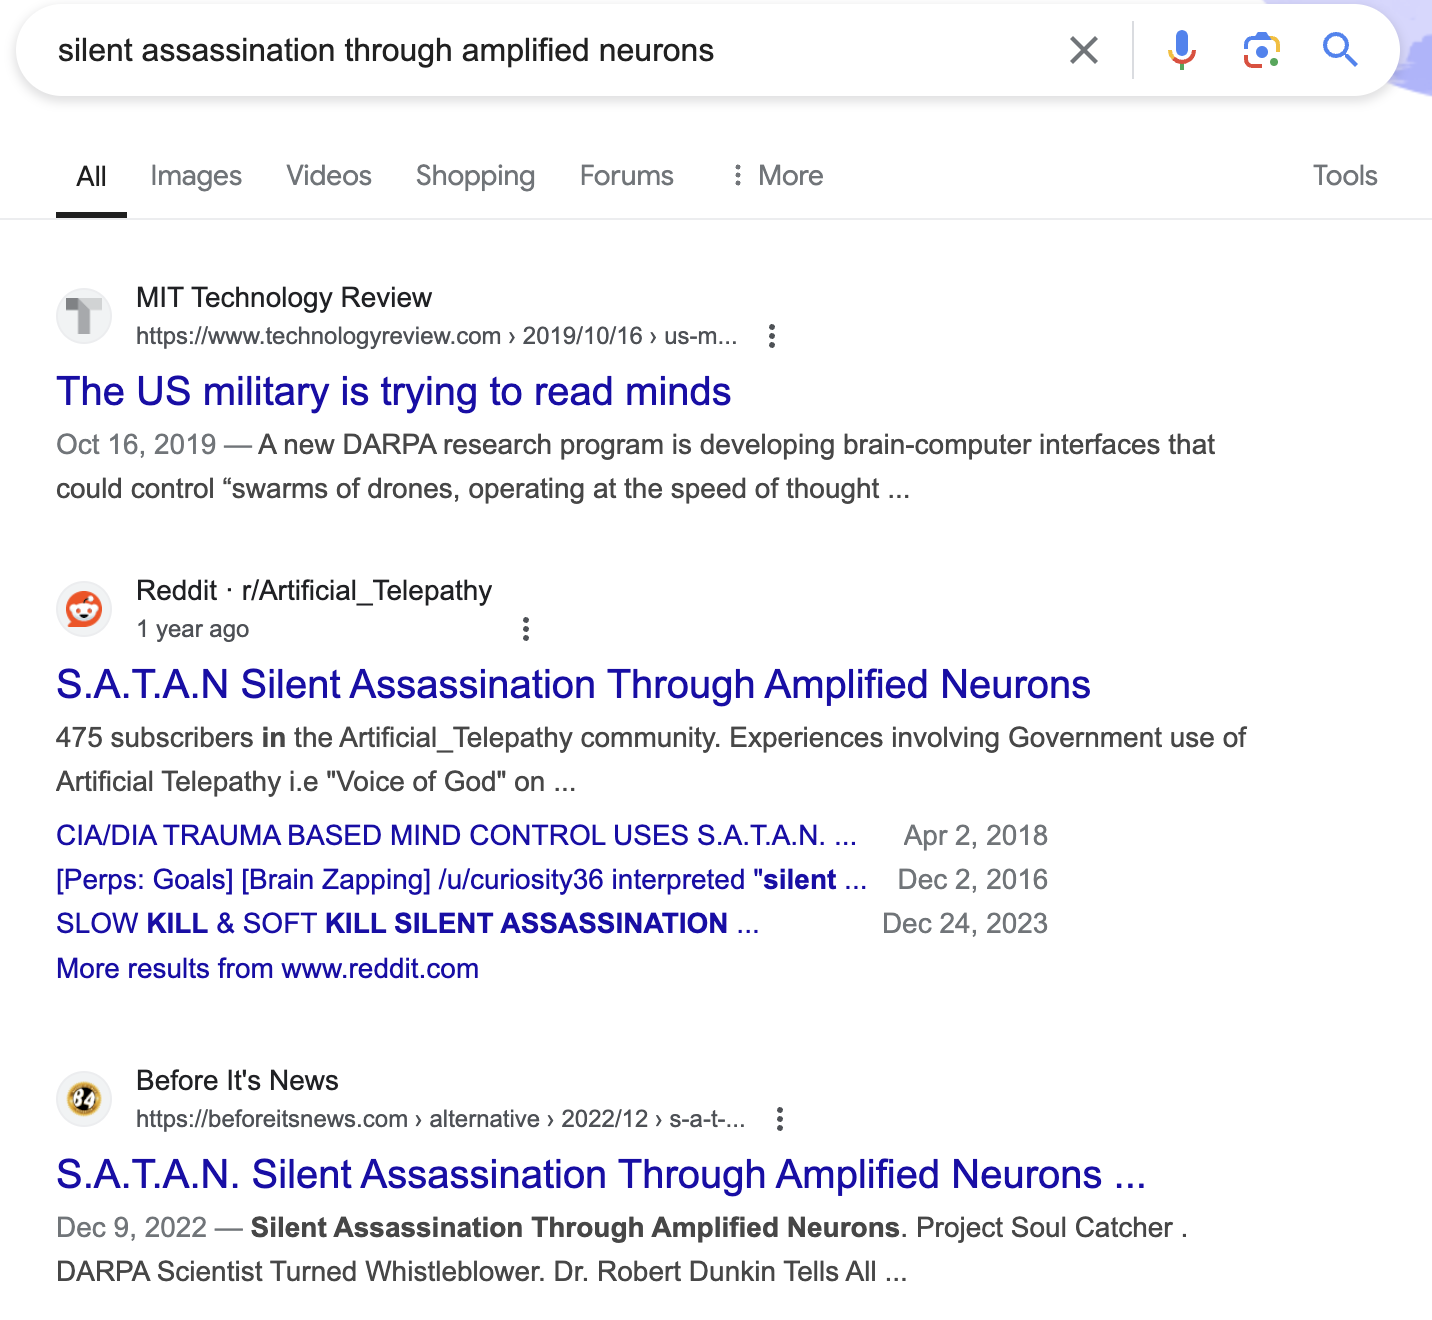The height and width of the screenshot is (1320, 1432).
Task: Open the SLOW KILL & SOFT KILL sublink
Action: point(407,924)
